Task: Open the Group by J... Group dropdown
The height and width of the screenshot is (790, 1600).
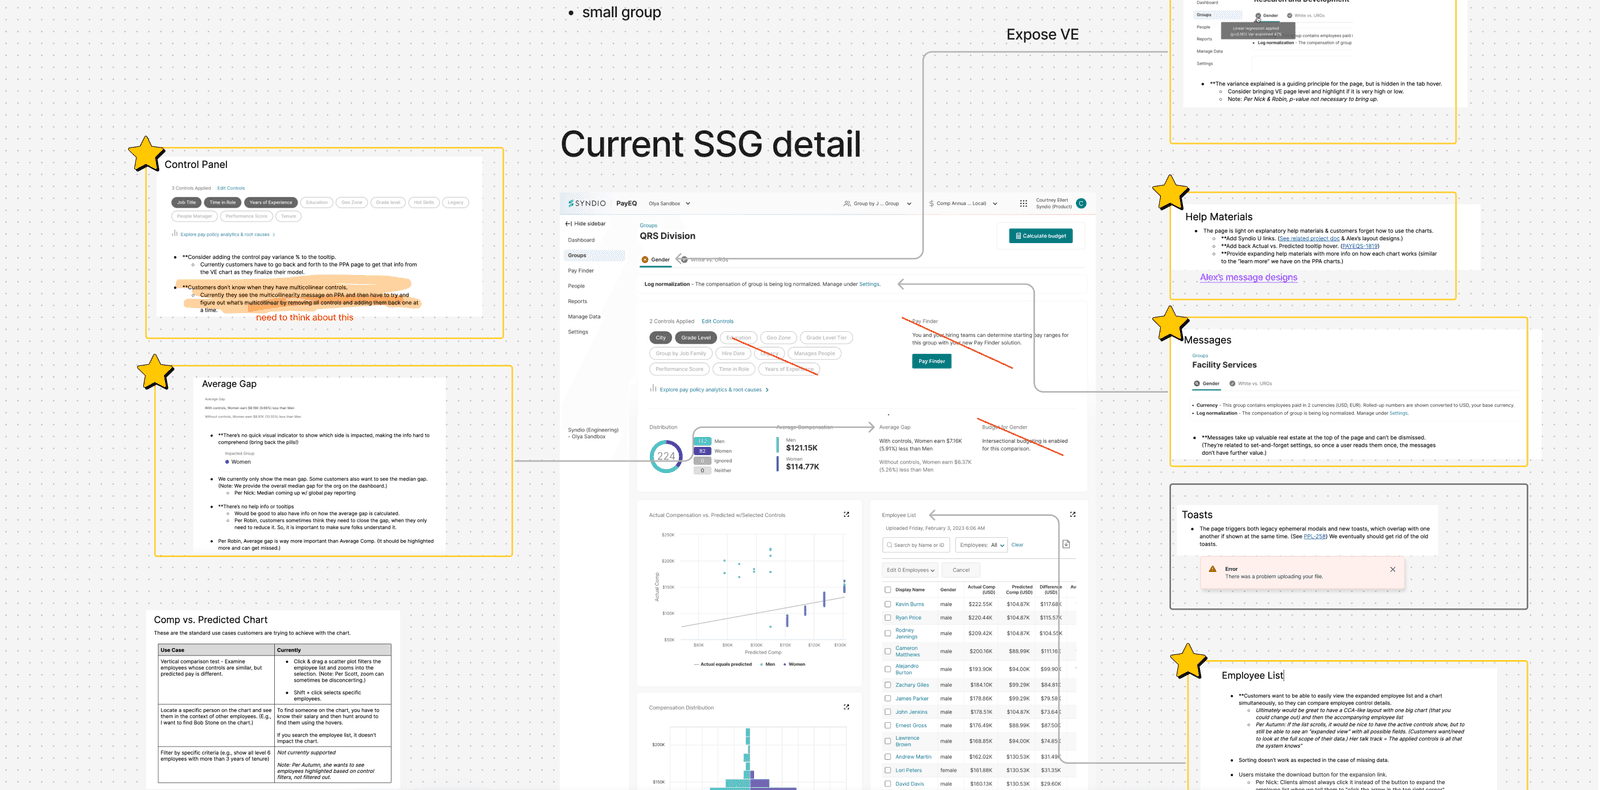Action: tap(877, 204)
